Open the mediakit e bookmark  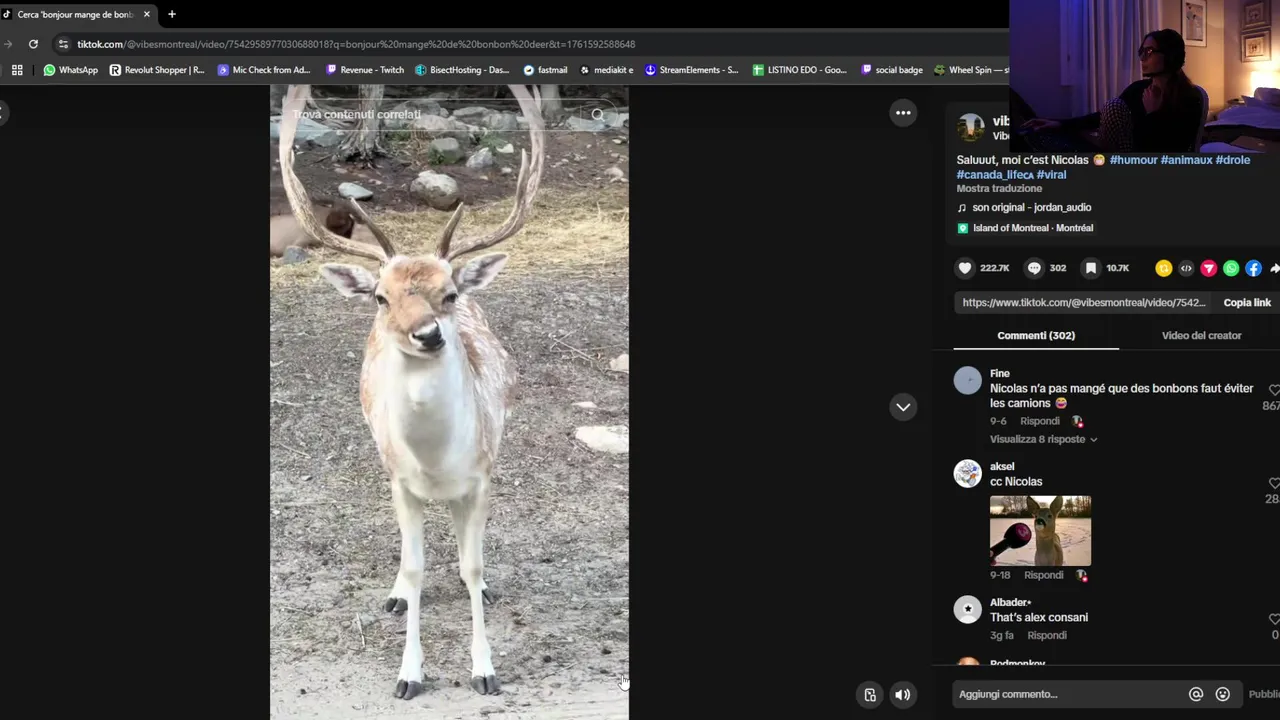[x=606, y=70]
